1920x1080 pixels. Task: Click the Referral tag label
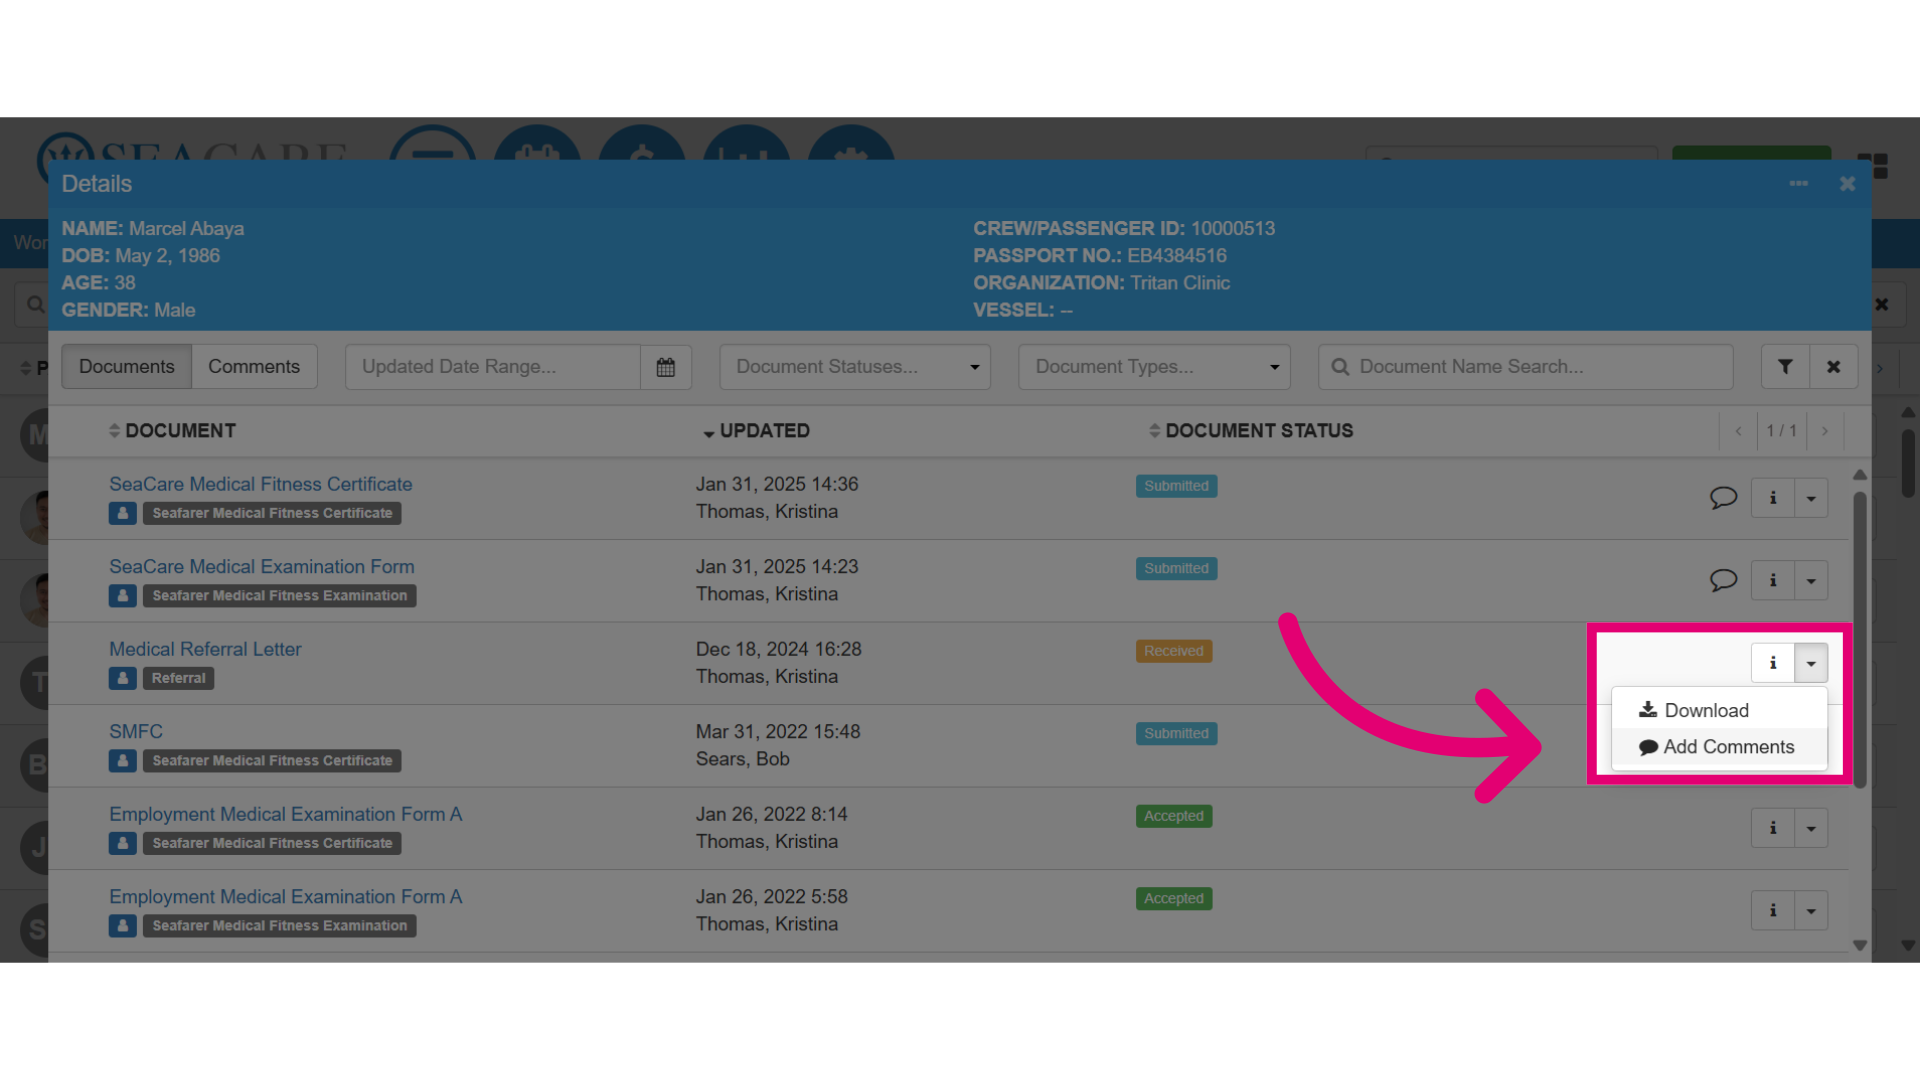click(x=179, y=678)
